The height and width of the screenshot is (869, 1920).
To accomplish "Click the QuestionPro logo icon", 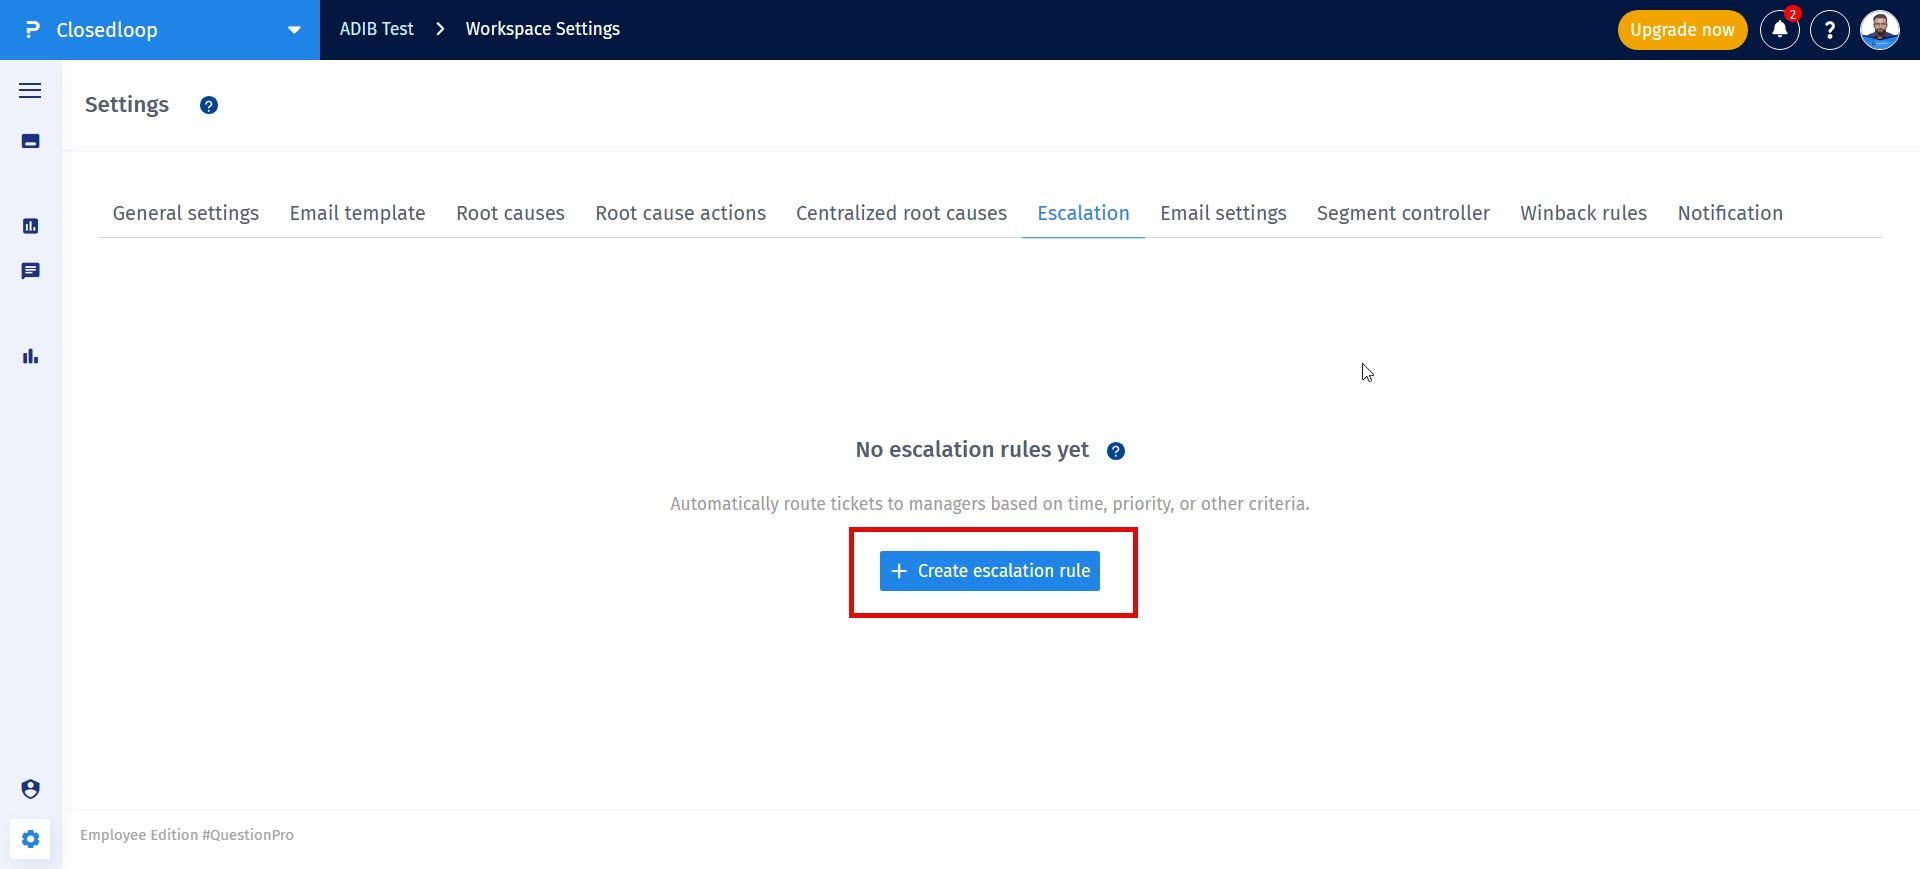I will click(x=32, y=30).
